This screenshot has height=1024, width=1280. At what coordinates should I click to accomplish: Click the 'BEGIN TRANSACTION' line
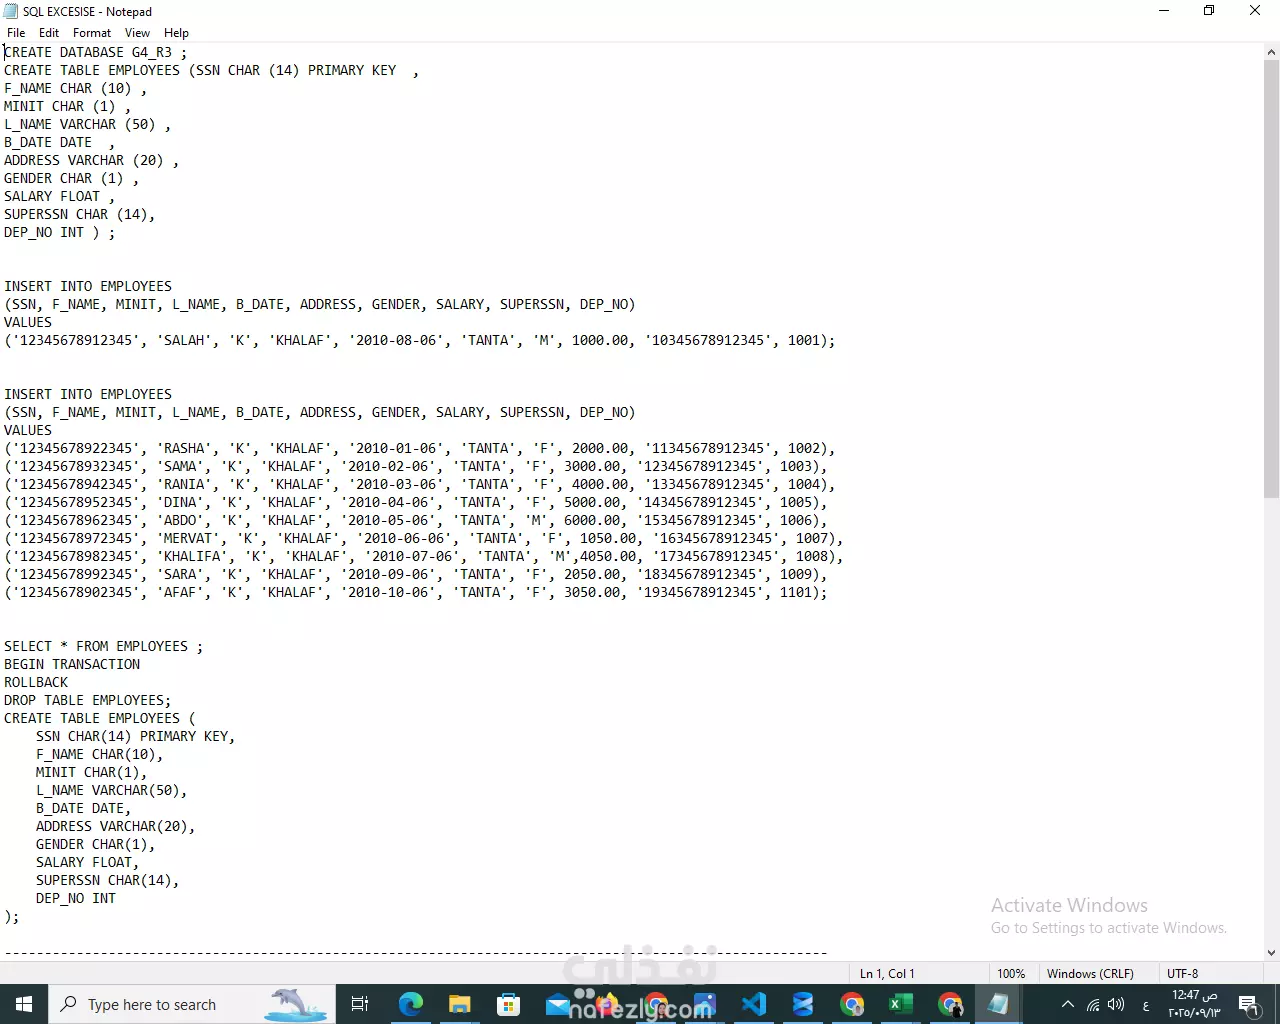[72, 664]
